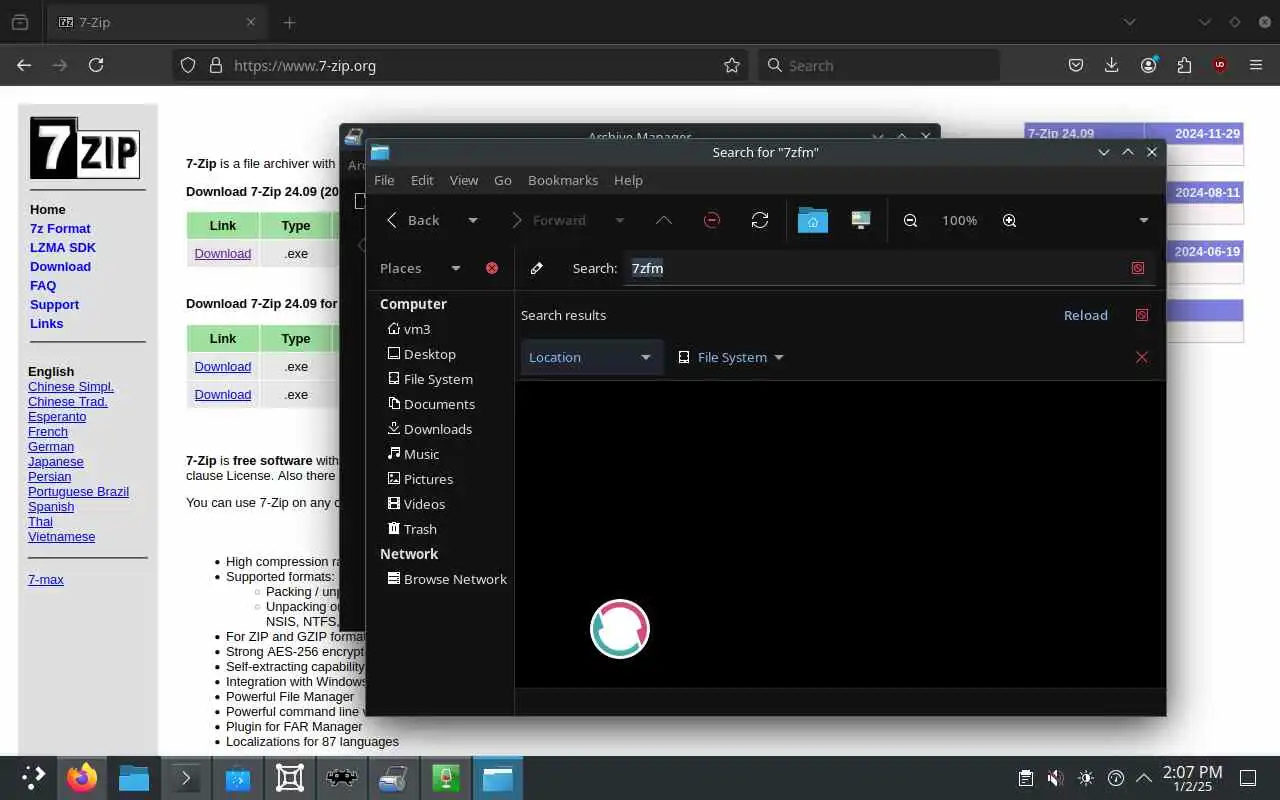This screenshot has width=1280, height=800.
Task: Show hidden system tray icons
Action: coord(1144,778)
